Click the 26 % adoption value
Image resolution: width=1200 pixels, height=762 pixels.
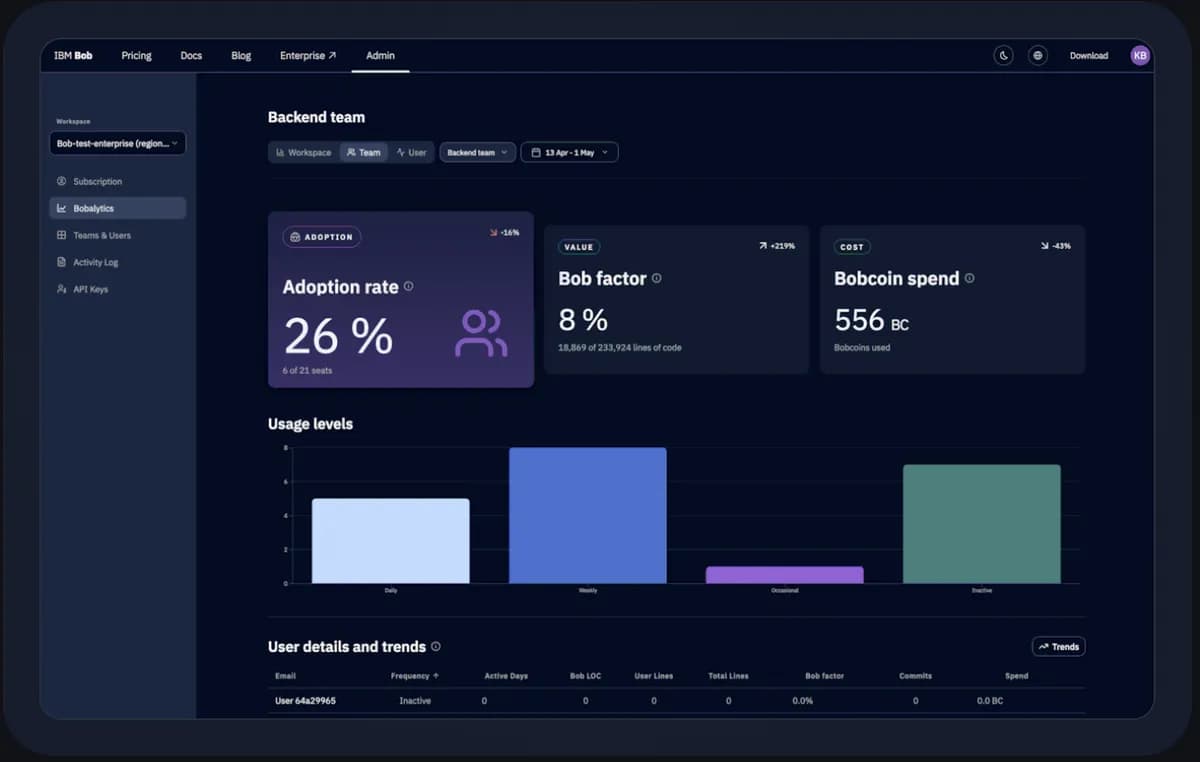click(338, 336)
